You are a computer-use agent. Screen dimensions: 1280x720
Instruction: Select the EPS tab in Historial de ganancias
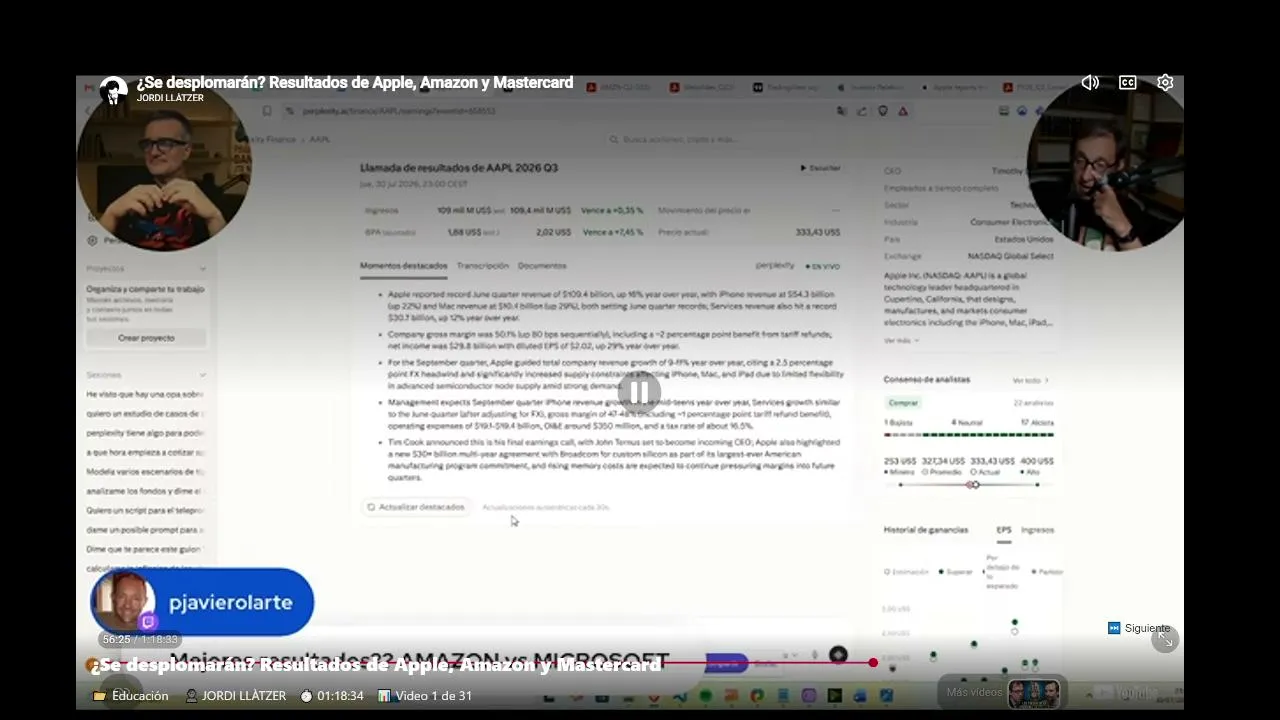coord(1004,530)
